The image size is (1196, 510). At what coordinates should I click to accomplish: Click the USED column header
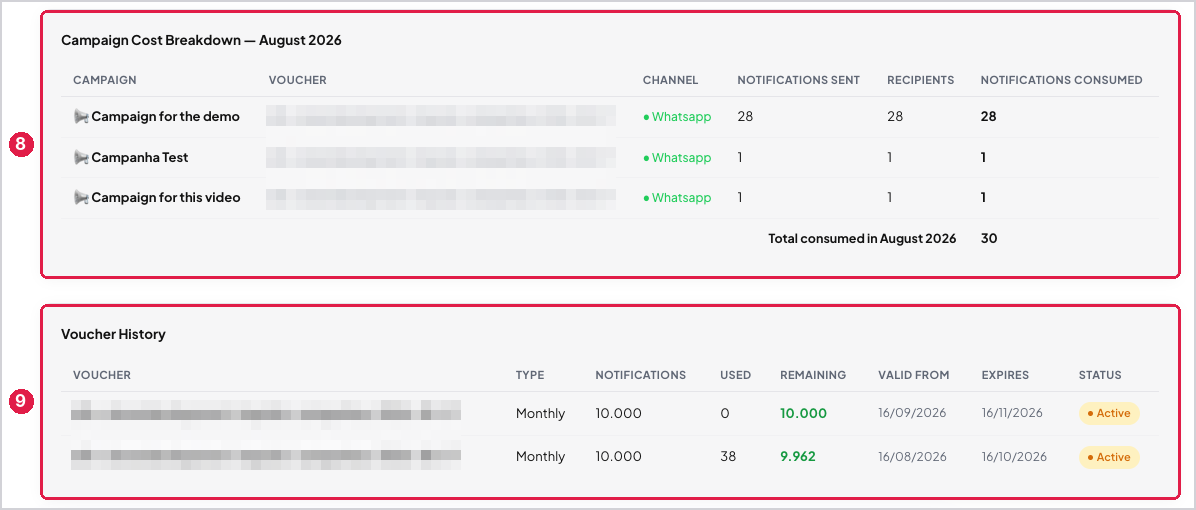735,375
